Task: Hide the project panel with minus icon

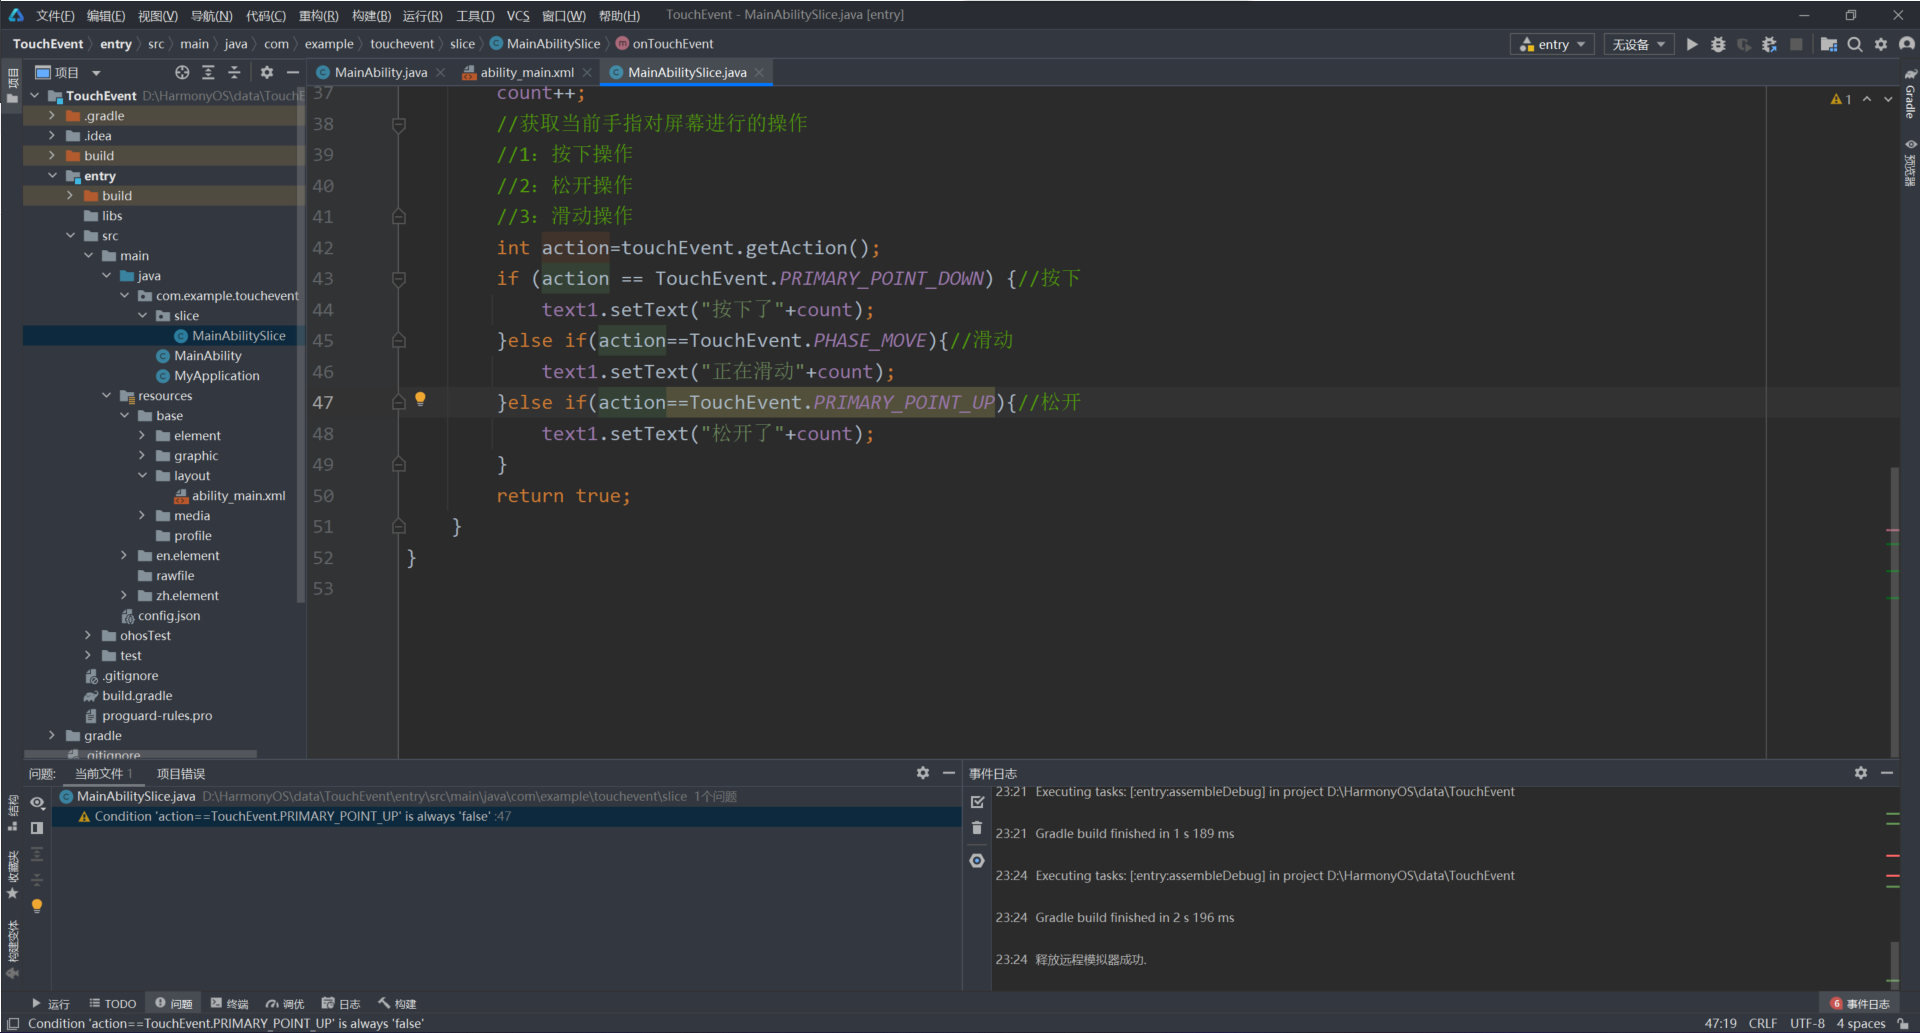Action: point(292,72)
